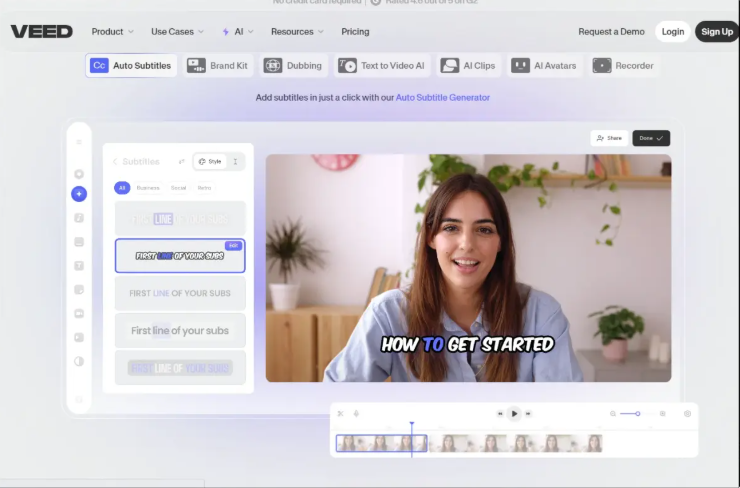Select the All style filter
740x488 pixels.
[x=122, y=188]
